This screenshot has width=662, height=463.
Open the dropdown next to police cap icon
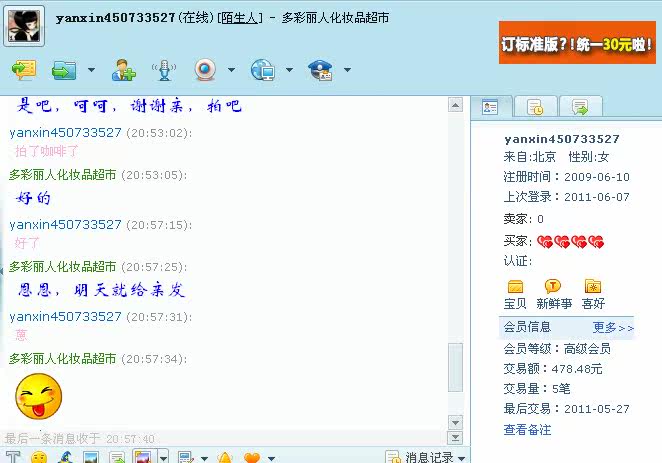[347, 70]
